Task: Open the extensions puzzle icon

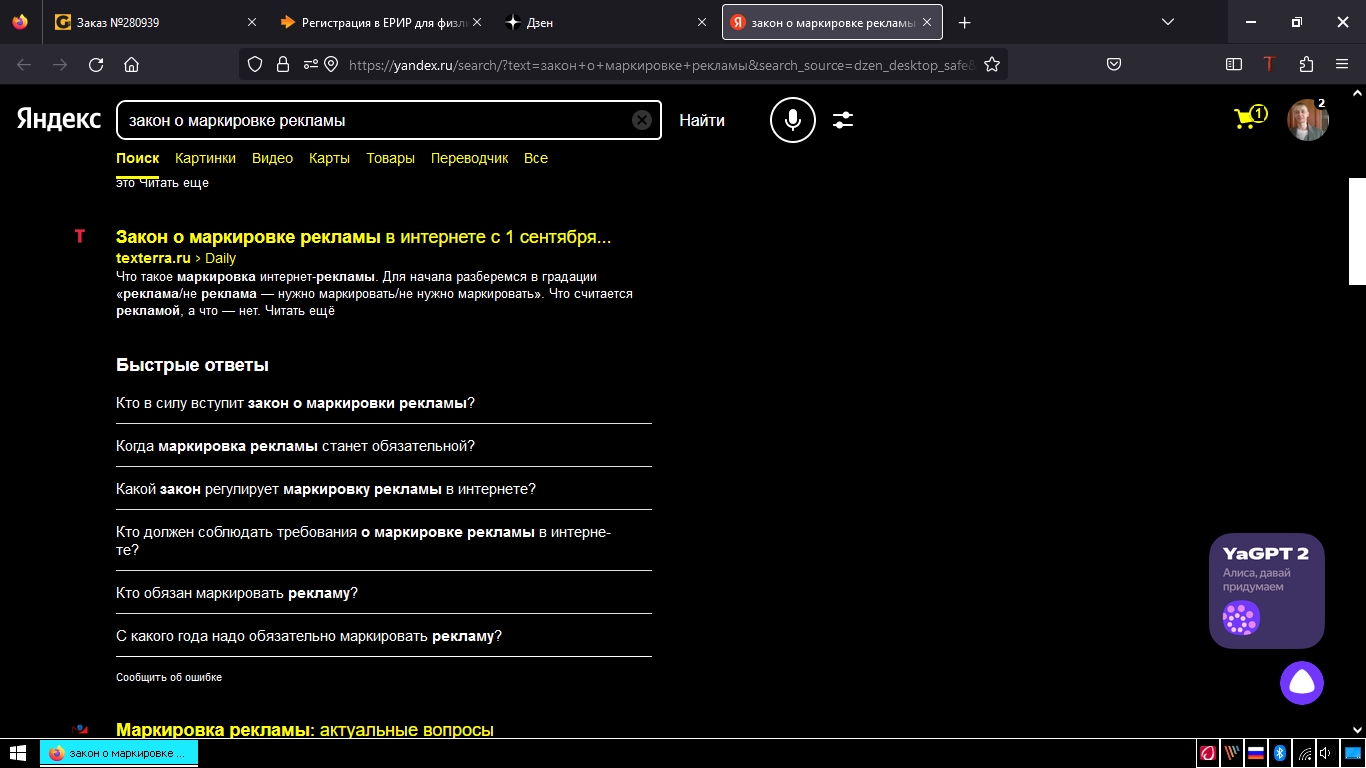Action: (x=1306, y=64)
